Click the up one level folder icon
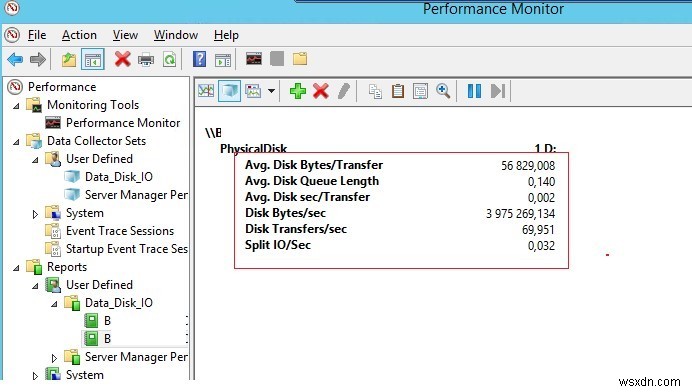The height and width of the screenshot is (392, 692). point(69,59)
